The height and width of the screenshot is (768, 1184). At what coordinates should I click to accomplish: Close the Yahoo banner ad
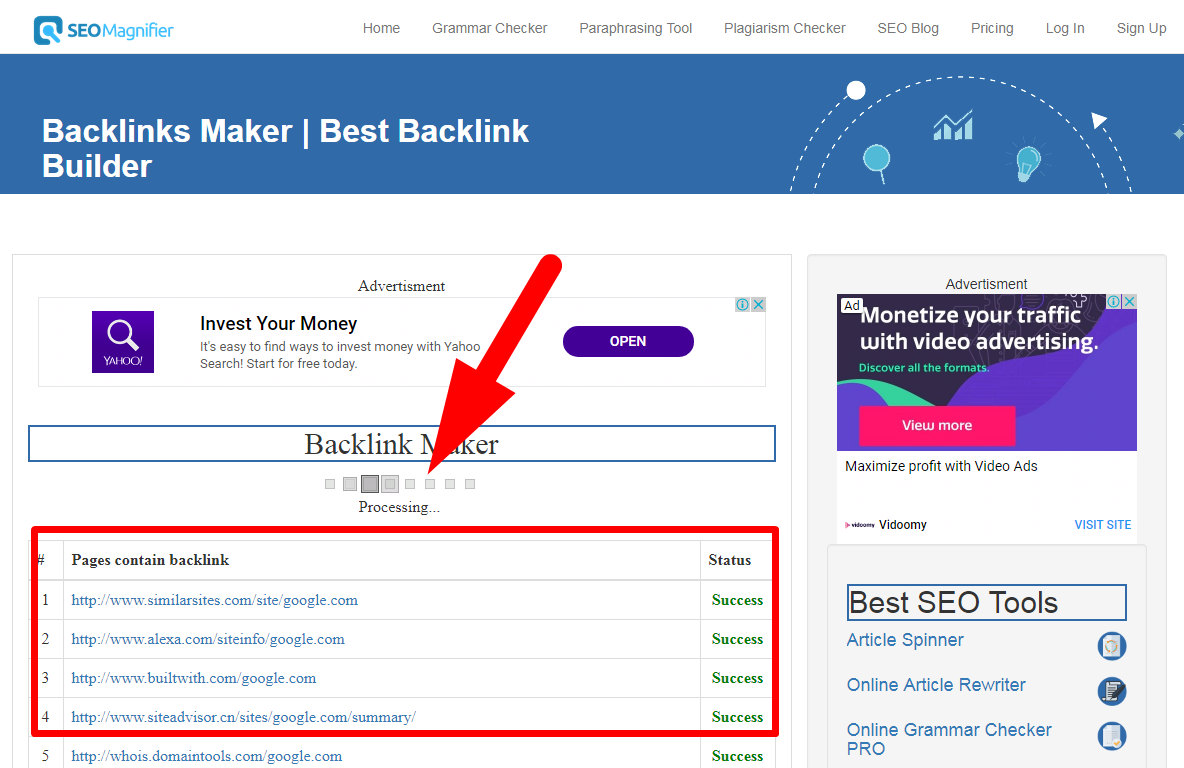coord(759,304)
